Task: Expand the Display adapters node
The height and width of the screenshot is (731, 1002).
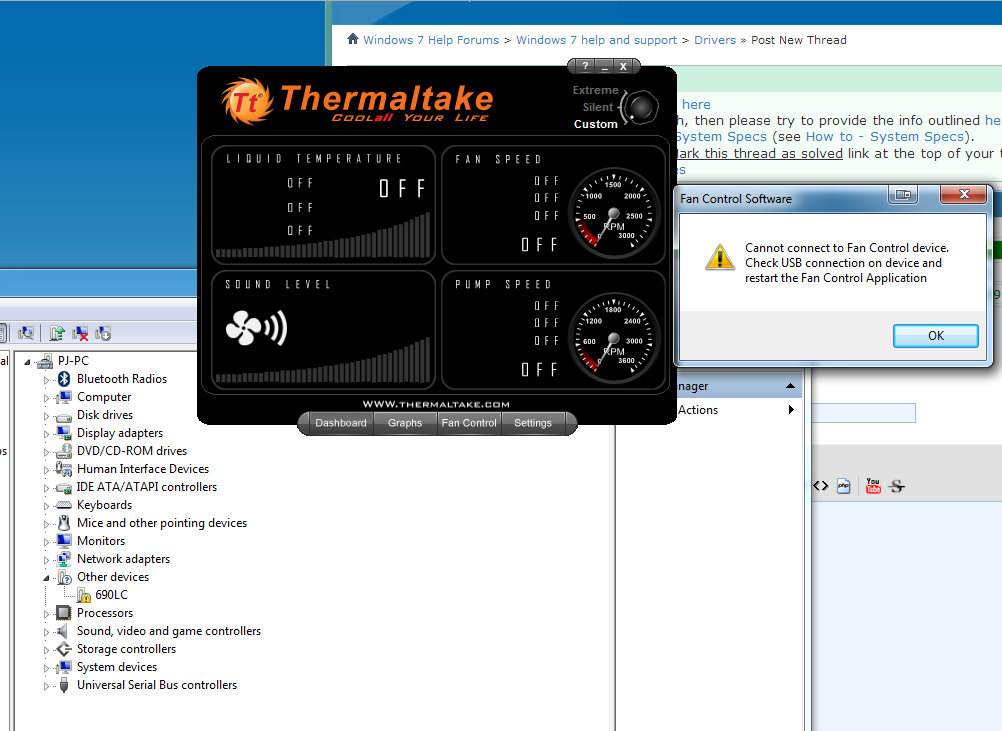Action: [46, 434]
